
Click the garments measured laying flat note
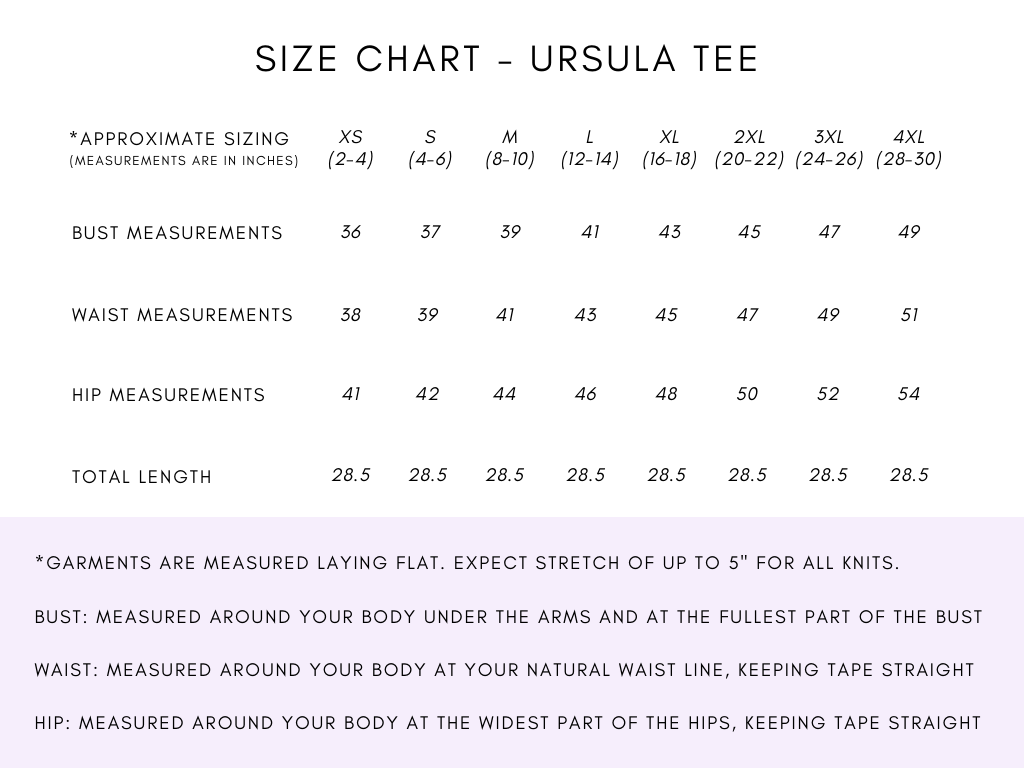pyautogui.click(x=467, y=563)
